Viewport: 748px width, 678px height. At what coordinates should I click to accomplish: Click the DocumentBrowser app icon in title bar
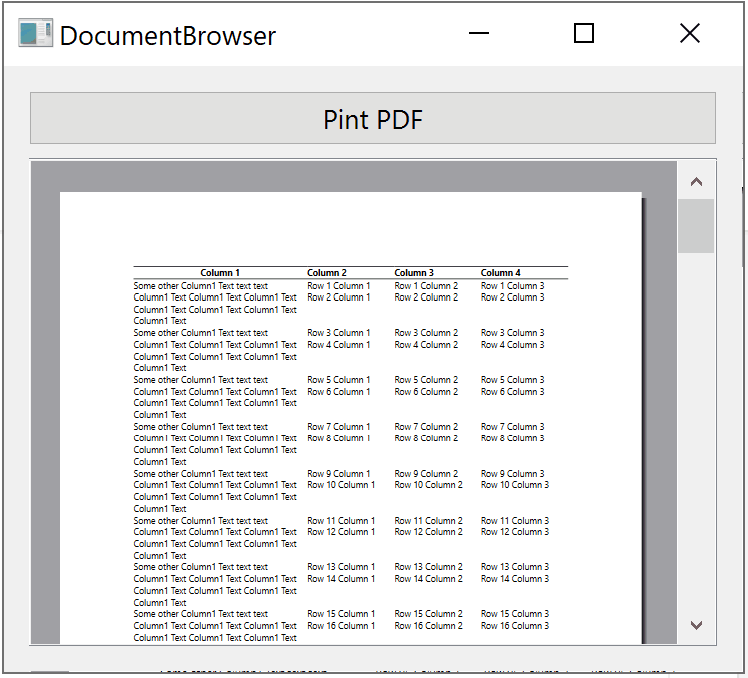(35, 34)
